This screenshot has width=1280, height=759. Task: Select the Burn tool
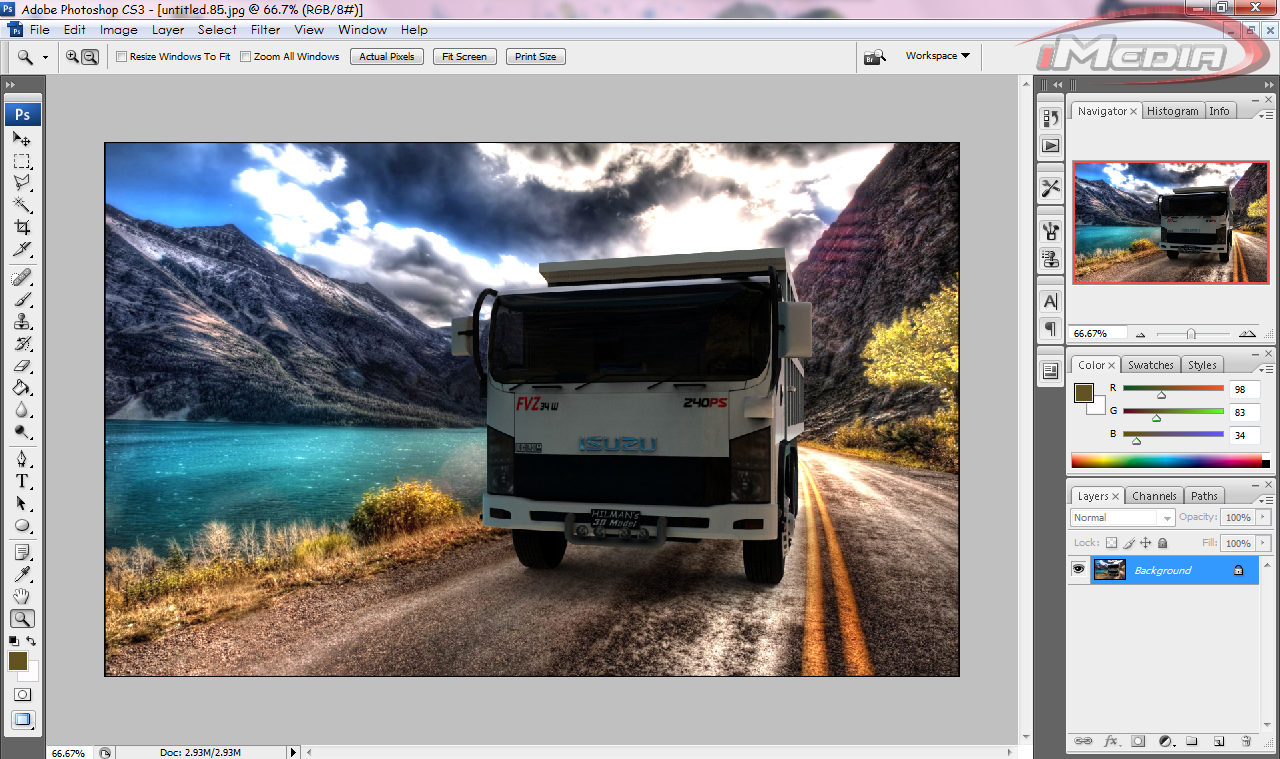(22, 432)
